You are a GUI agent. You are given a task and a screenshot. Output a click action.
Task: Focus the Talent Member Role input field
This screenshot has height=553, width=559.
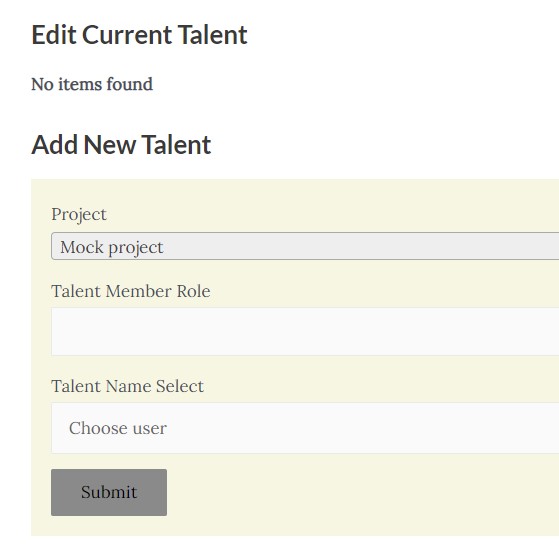coord(305,332)
